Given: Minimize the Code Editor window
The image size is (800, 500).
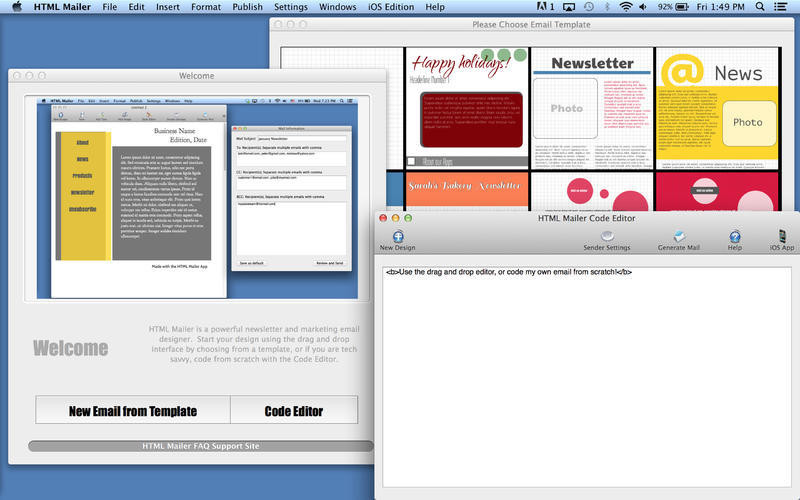Looking at the screenshot, I should pos(395,218).
